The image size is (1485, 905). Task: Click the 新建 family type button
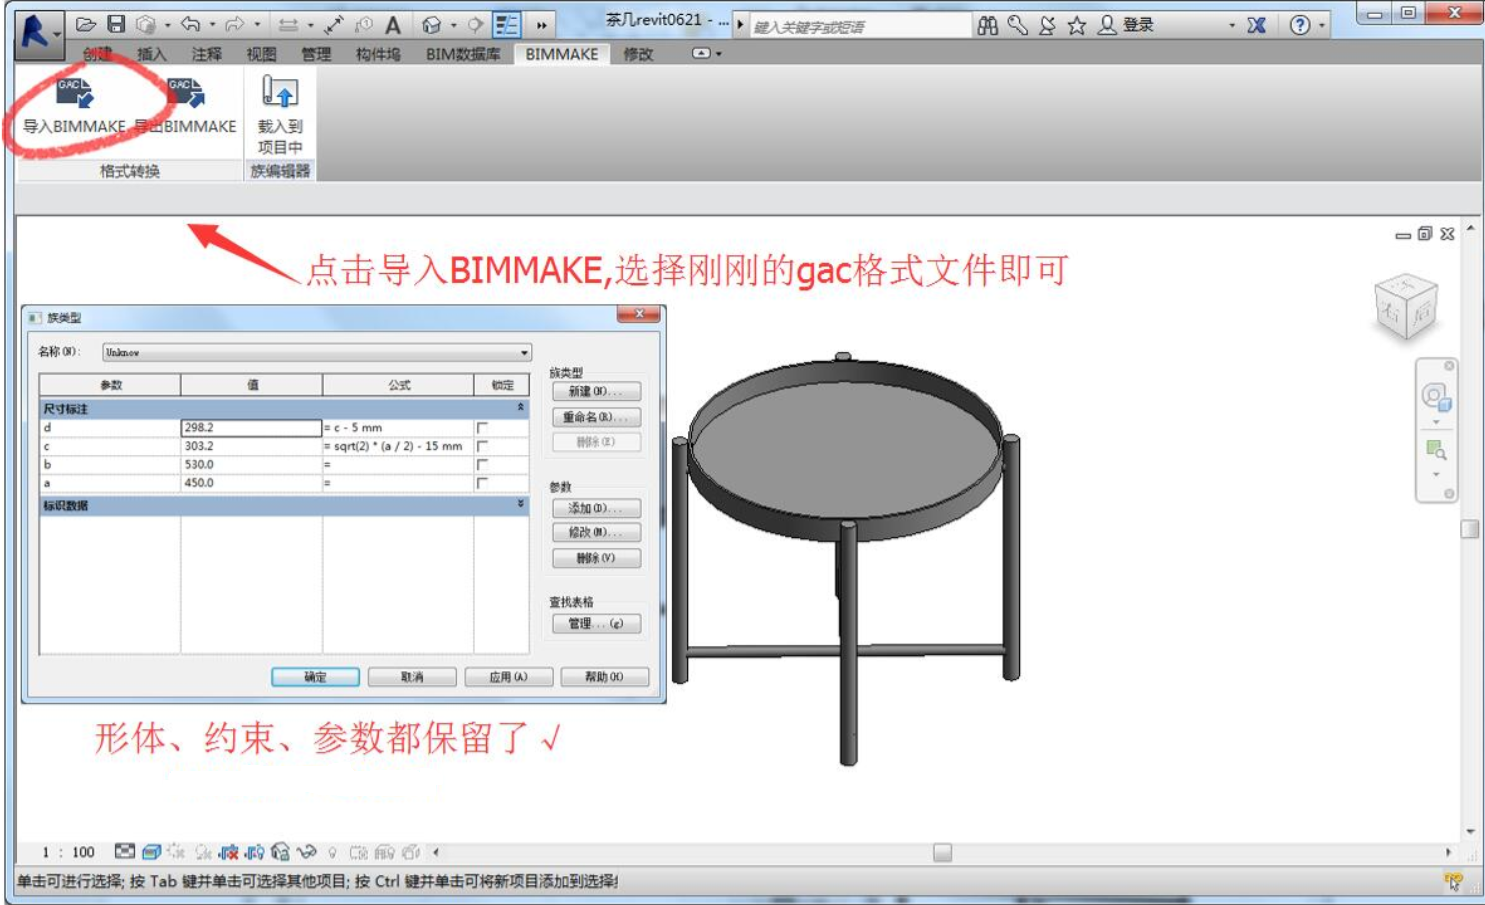596,392
